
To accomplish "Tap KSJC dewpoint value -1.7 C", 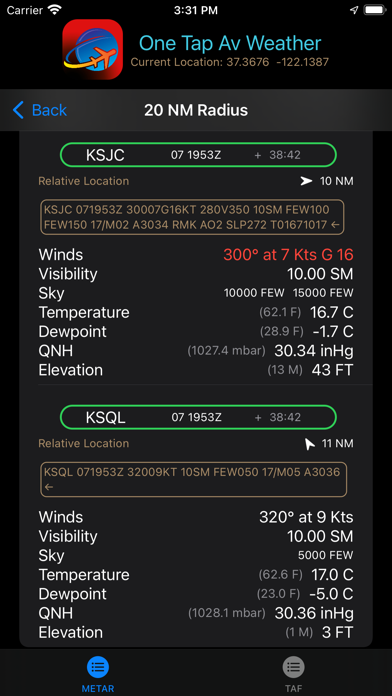I will tap(332, 332).
